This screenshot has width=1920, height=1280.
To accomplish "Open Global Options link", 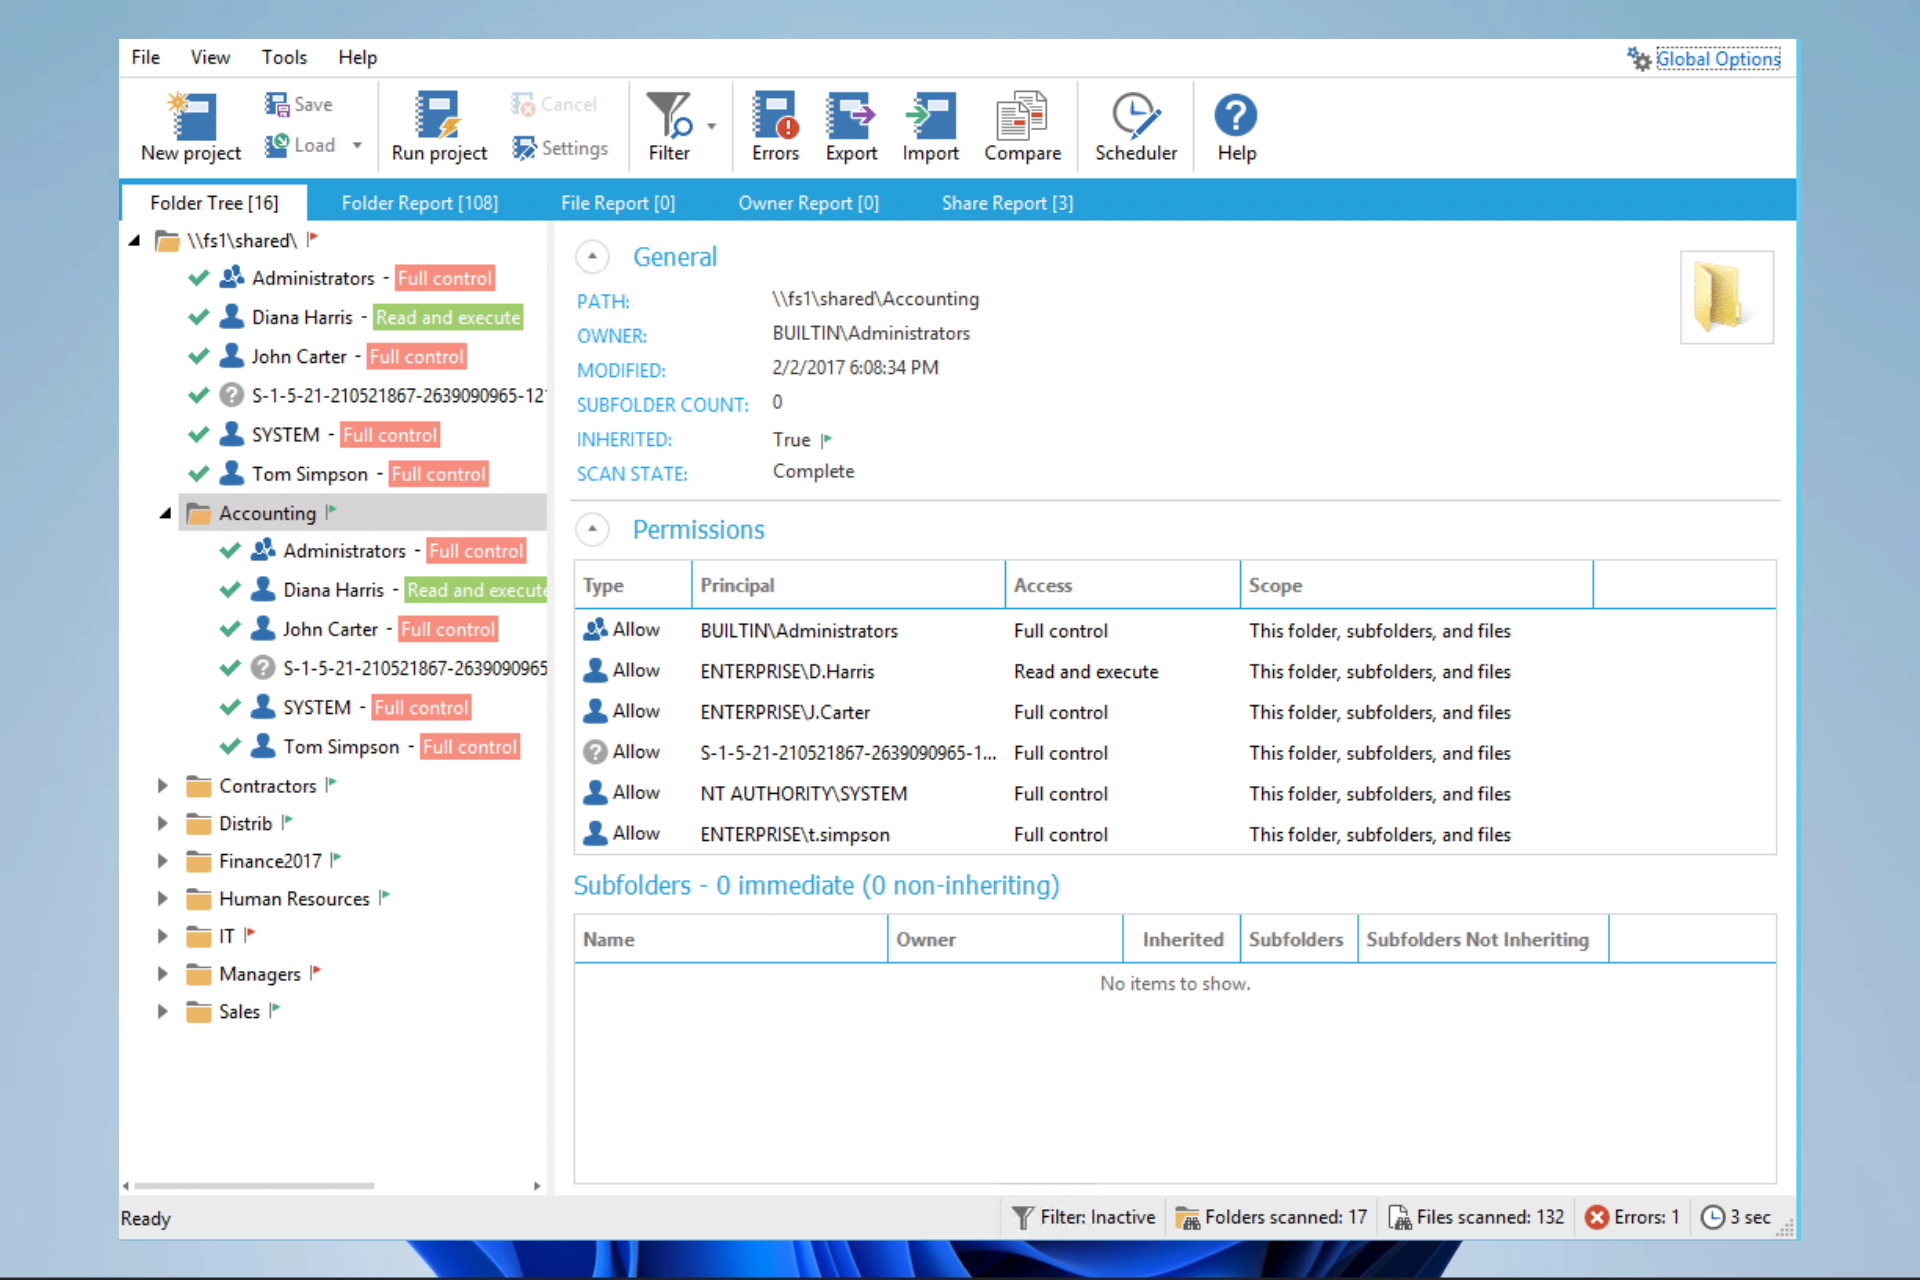I will (1717, 59).
